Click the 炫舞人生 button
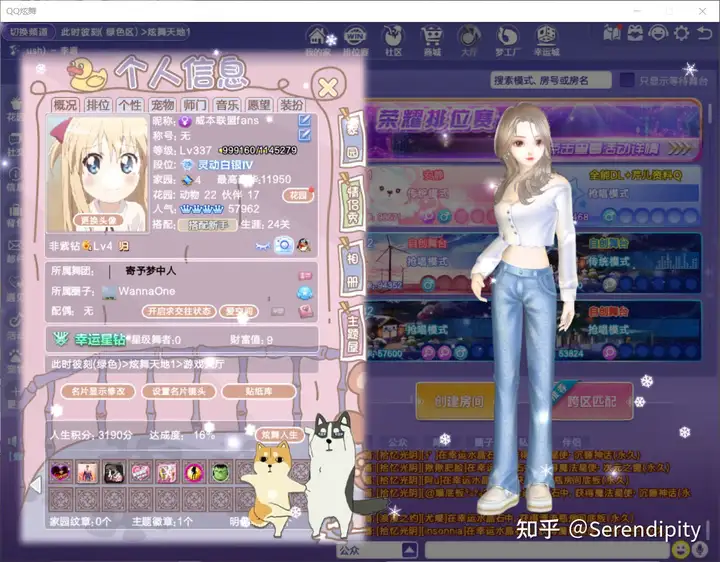Screen dimensions: 720x562 pos(280,434)
